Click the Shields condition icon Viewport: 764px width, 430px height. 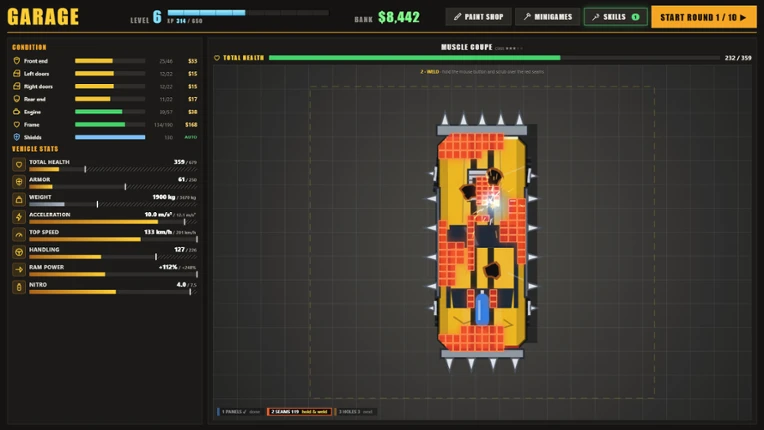point(17,137)
